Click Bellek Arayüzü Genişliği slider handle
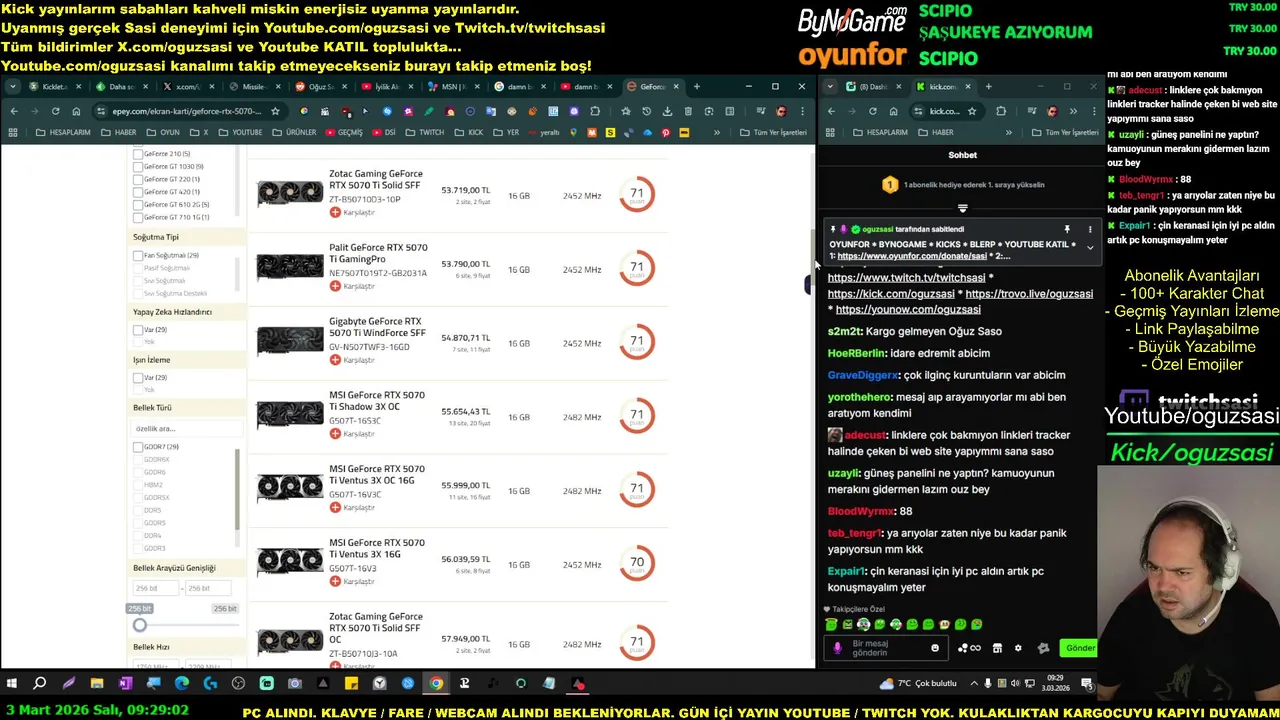Image resolution: width=1280 pixels, height=720 pixels. pyautogui.click(x=140, y=625)
